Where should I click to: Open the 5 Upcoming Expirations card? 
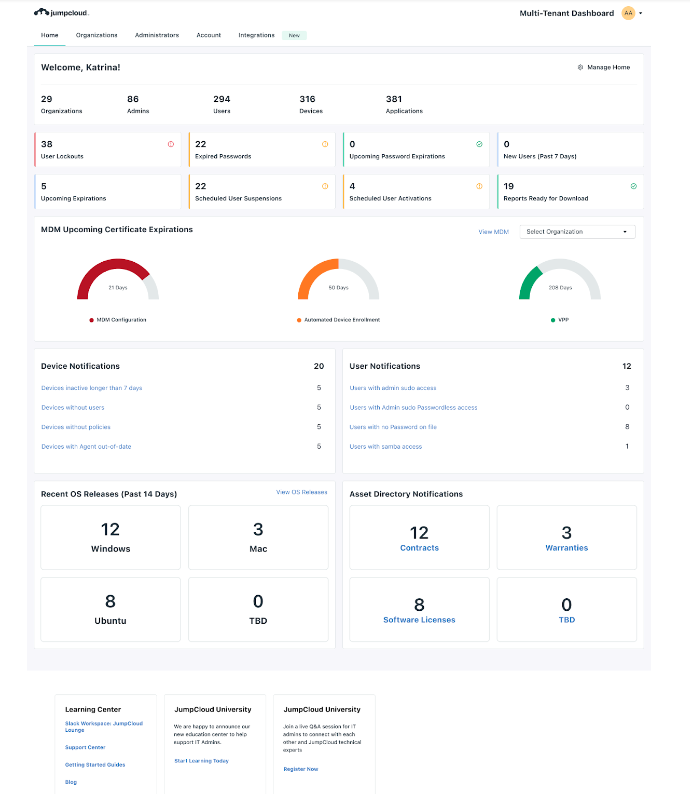click(107, 192)
